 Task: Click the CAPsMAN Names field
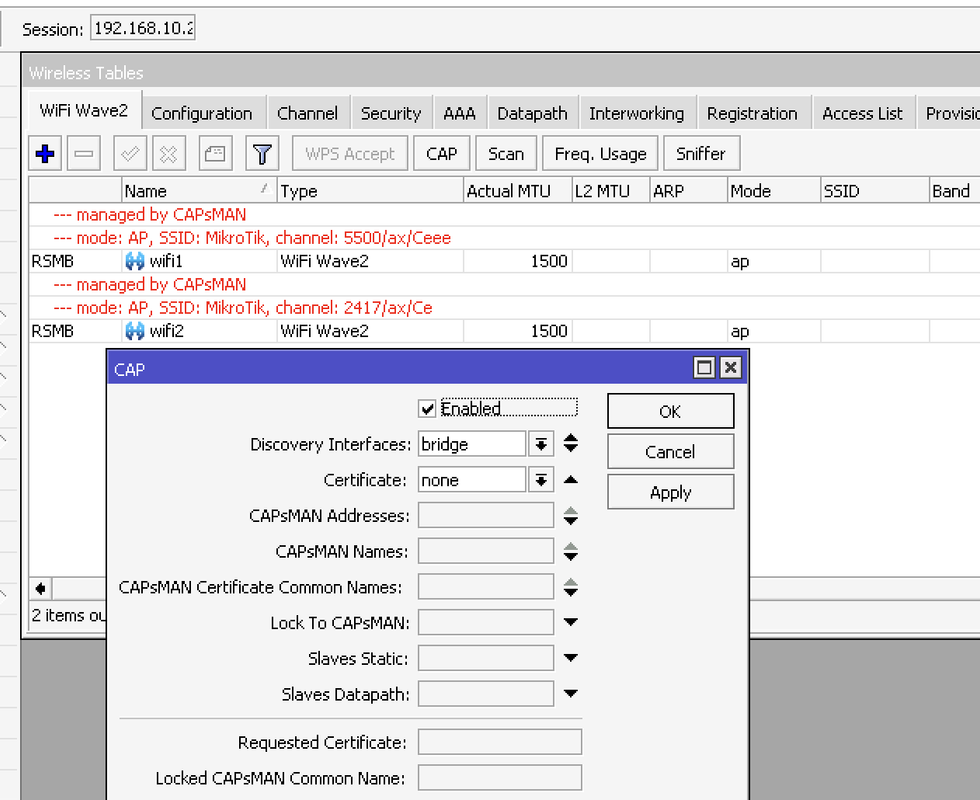pyautogui.click(x=486, y=551)
